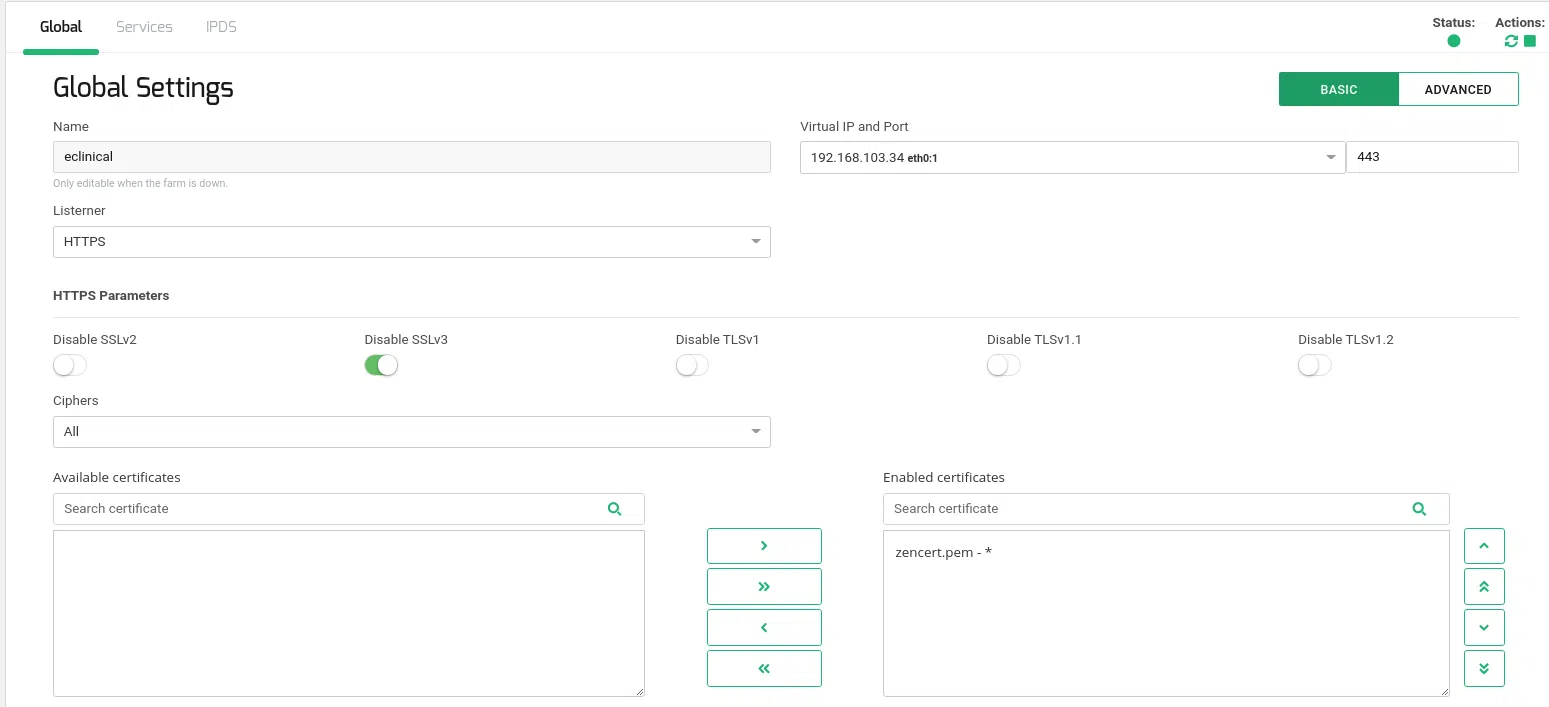This screenshot has width=1549, height=707.
Task: Expand the Ciphers dropdown
Action: [x=411, y=432]
